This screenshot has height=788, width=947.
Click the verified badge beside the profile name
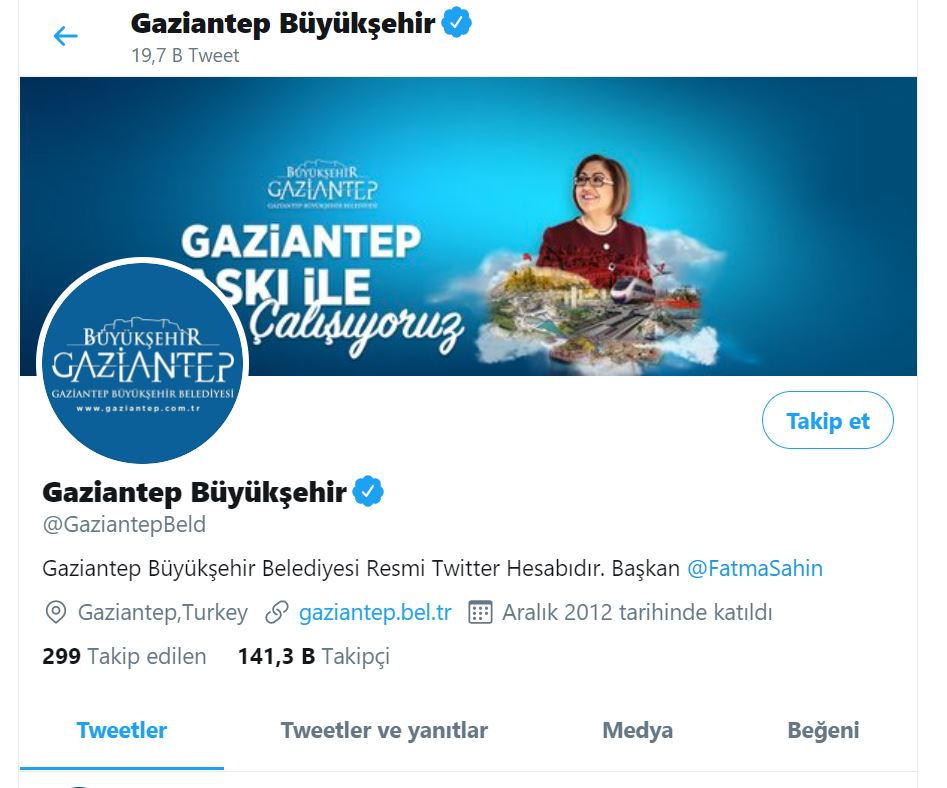368,492
